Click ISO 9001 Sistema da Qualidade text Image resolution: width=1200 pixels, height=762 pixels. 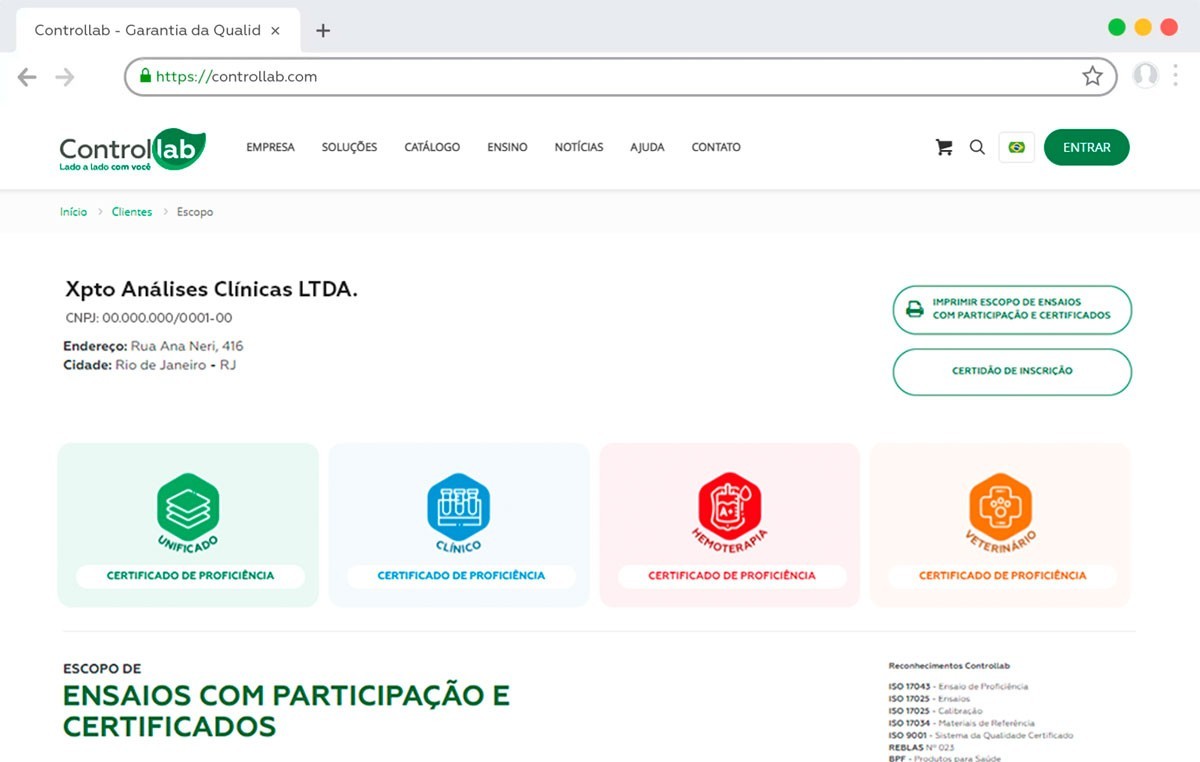(980, 735)
